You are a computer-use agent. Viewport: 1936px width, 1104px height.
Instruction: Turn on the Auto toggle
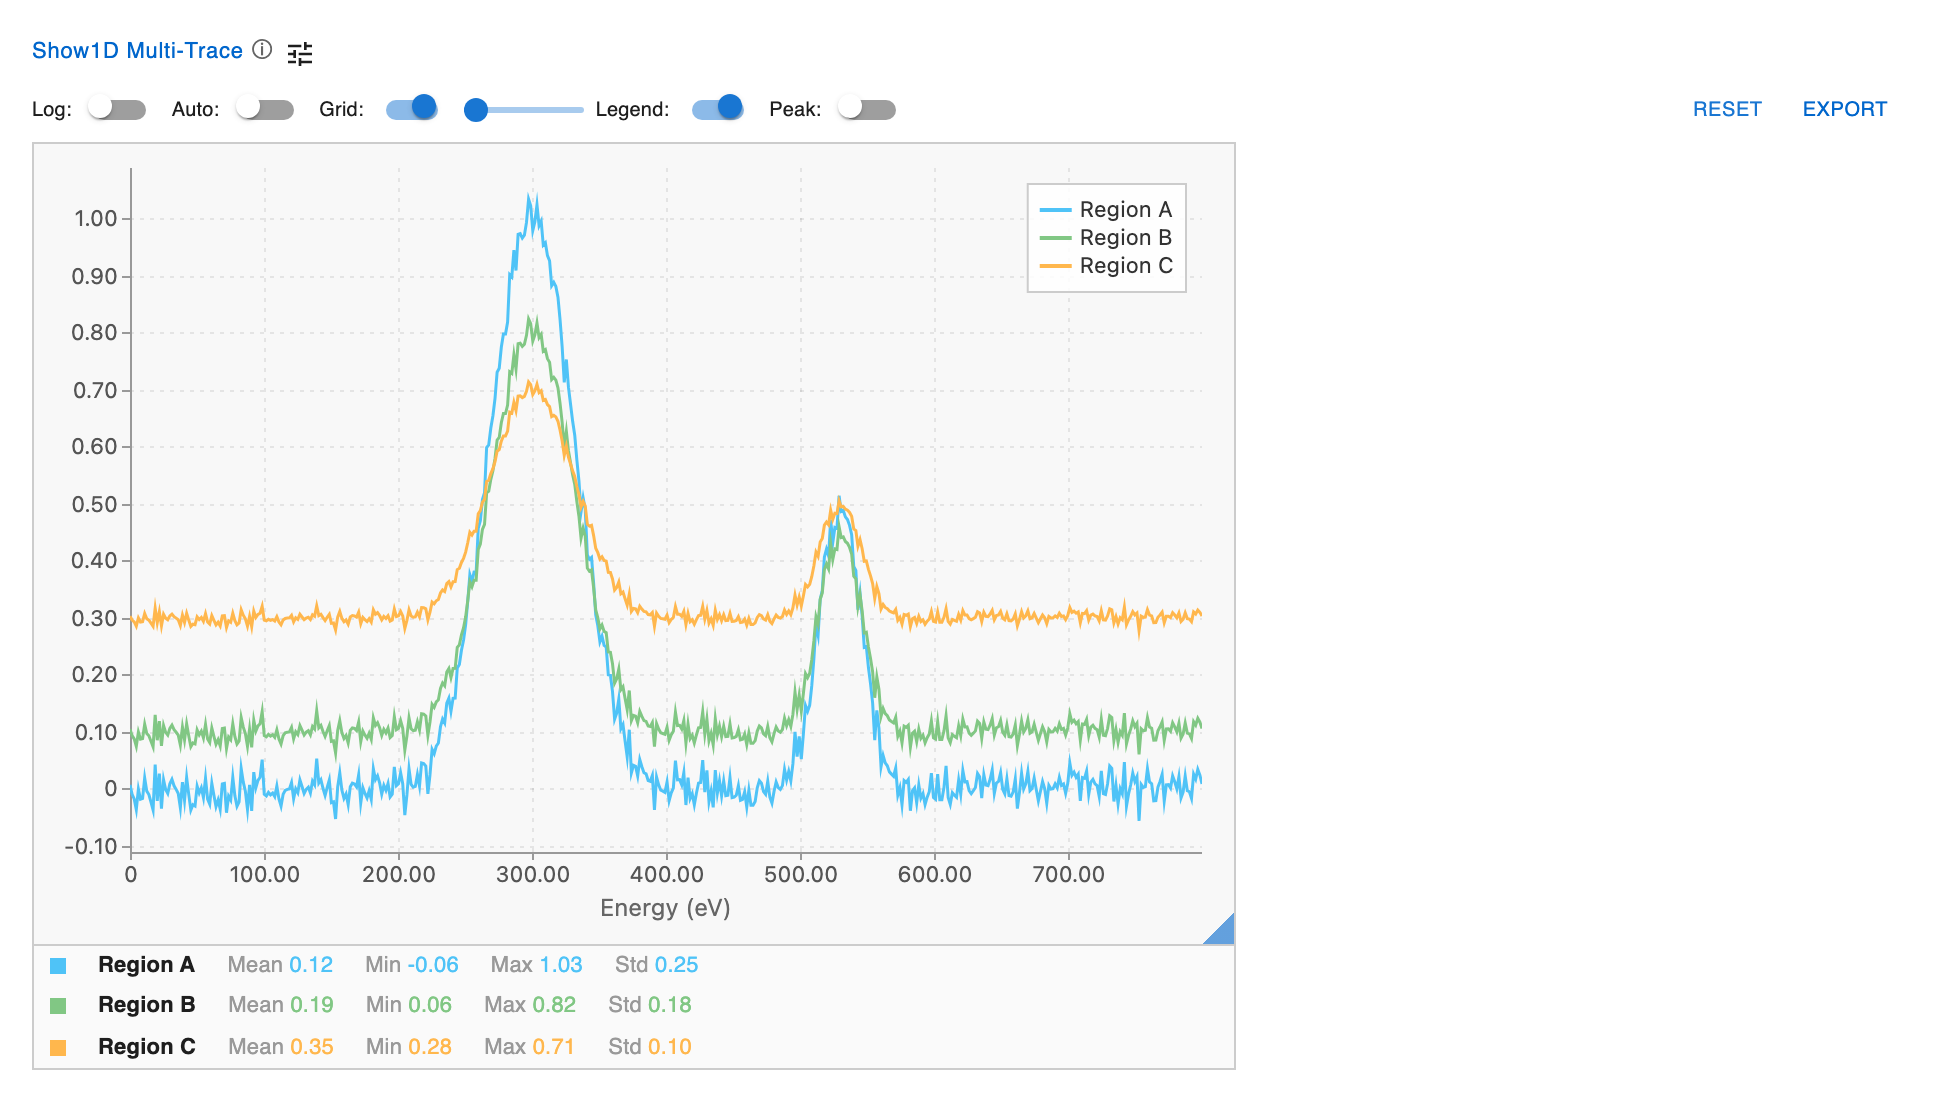[263, 108]
